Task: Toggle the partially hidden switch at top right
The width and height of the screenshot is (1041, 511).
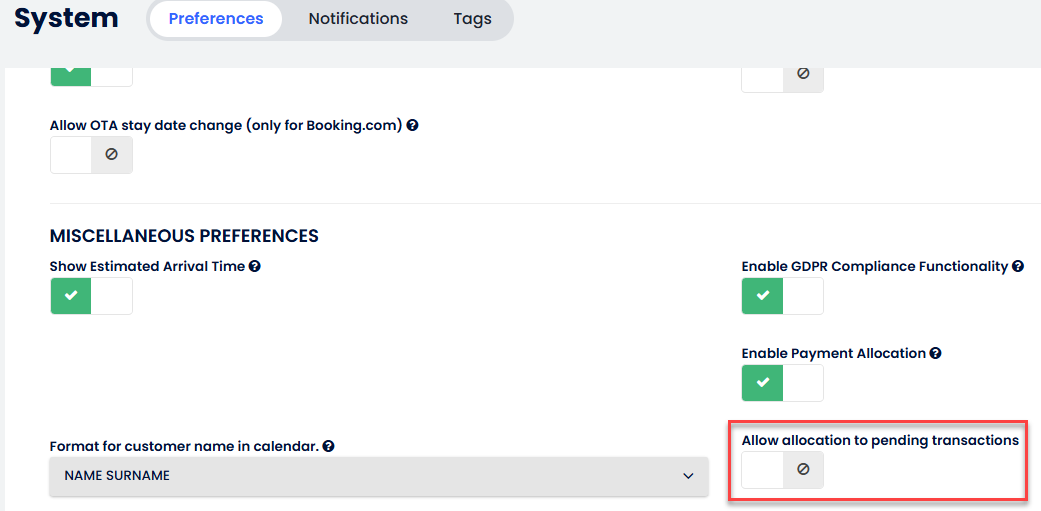Action: click(782, 75)
